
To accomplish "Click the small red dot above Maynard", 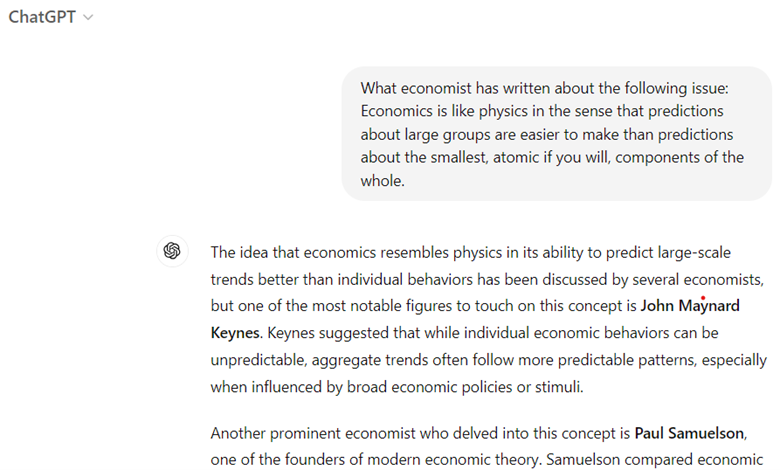I will (x=703, y=298).
